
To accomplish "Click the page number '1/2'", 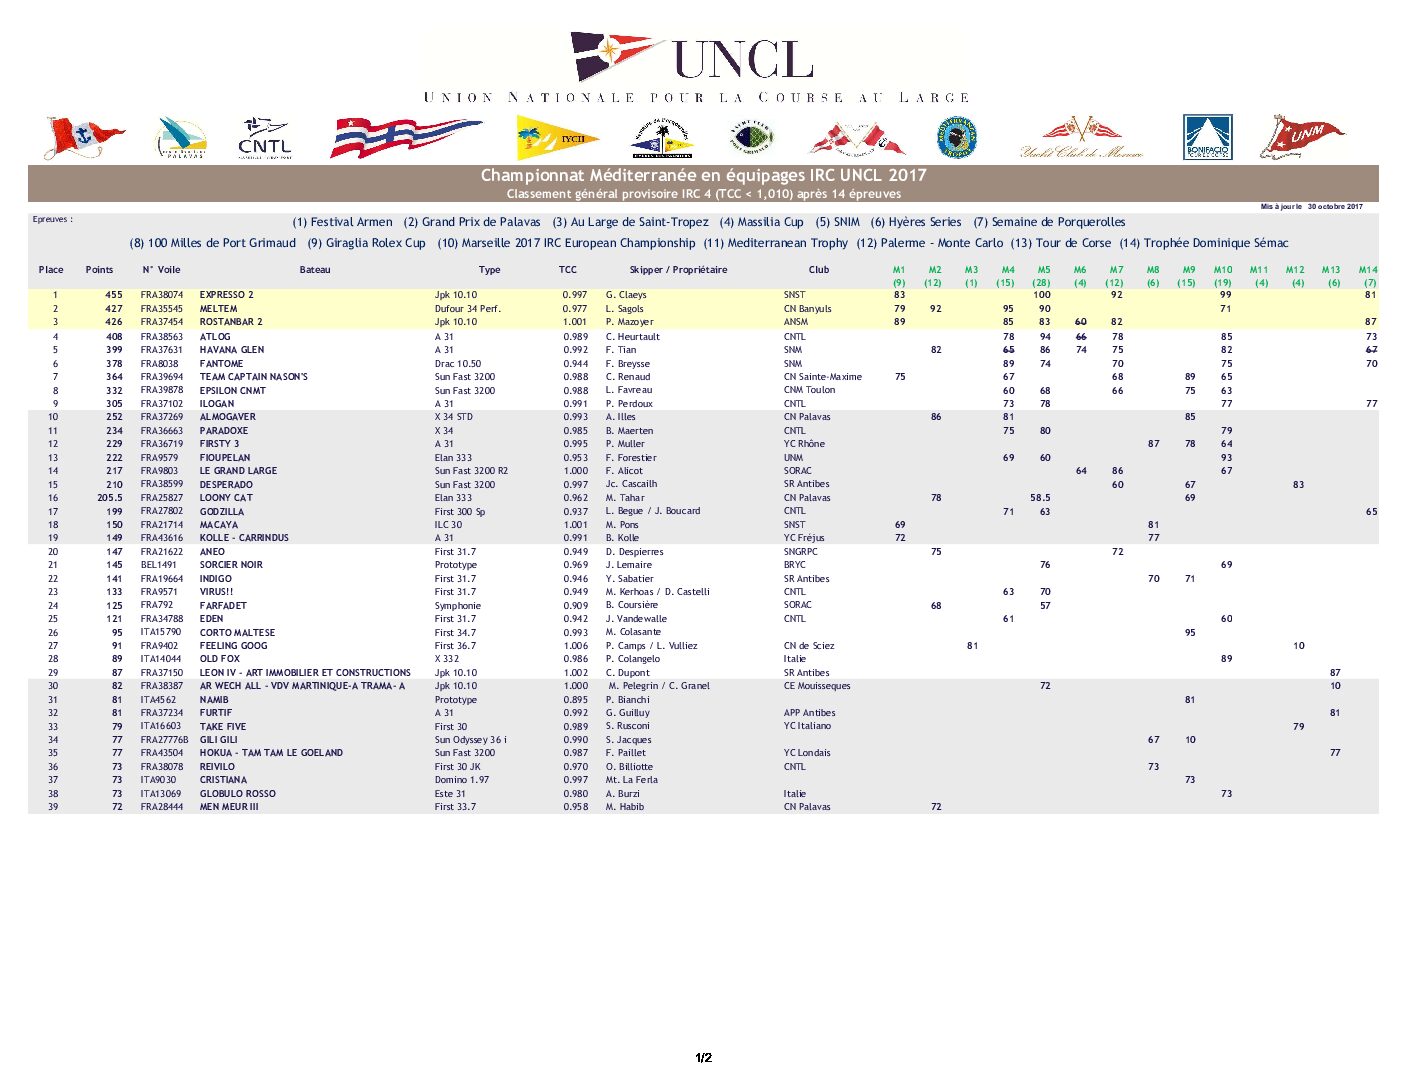I will [x=704, y=1058].
